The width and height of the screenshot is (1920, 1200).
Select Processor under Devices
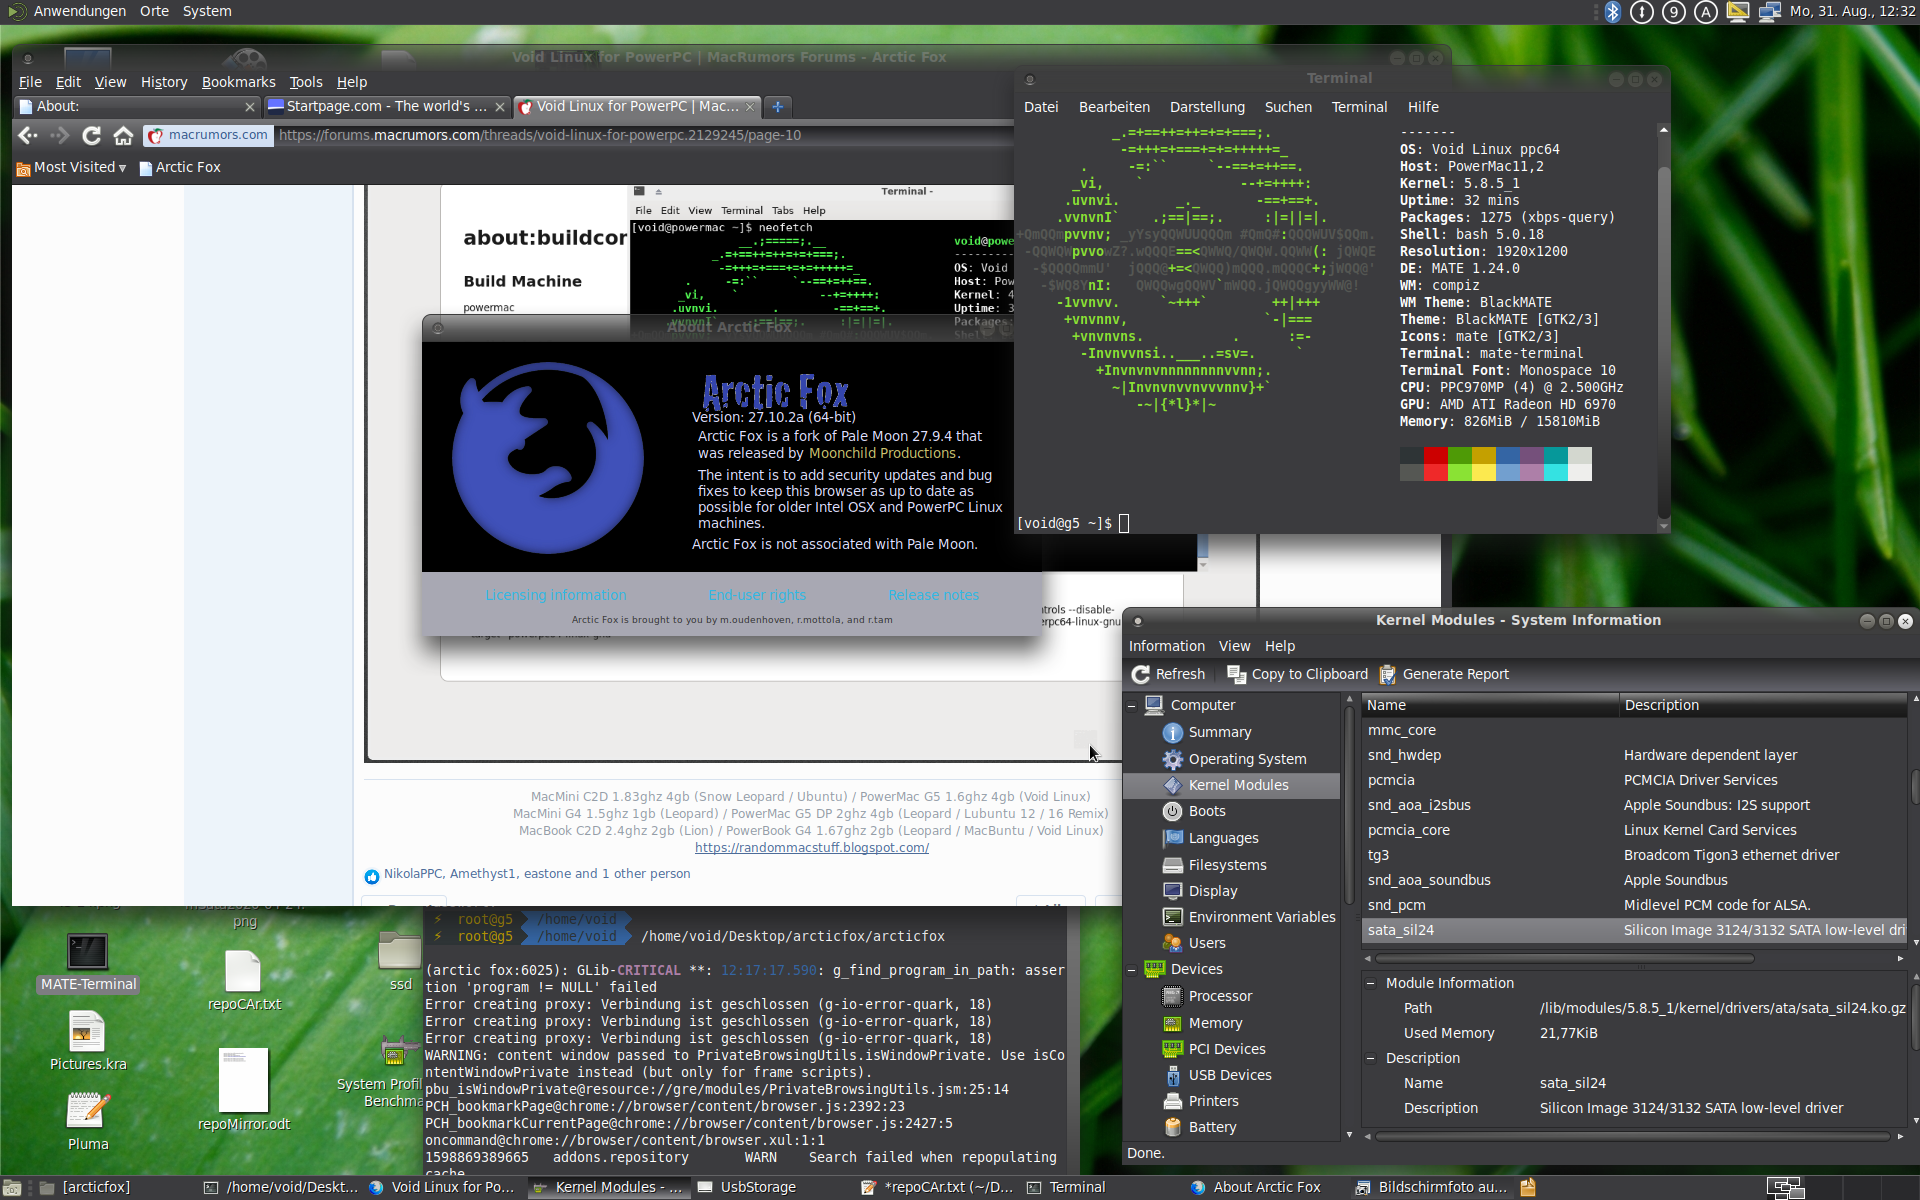[x=1220, y=996]
